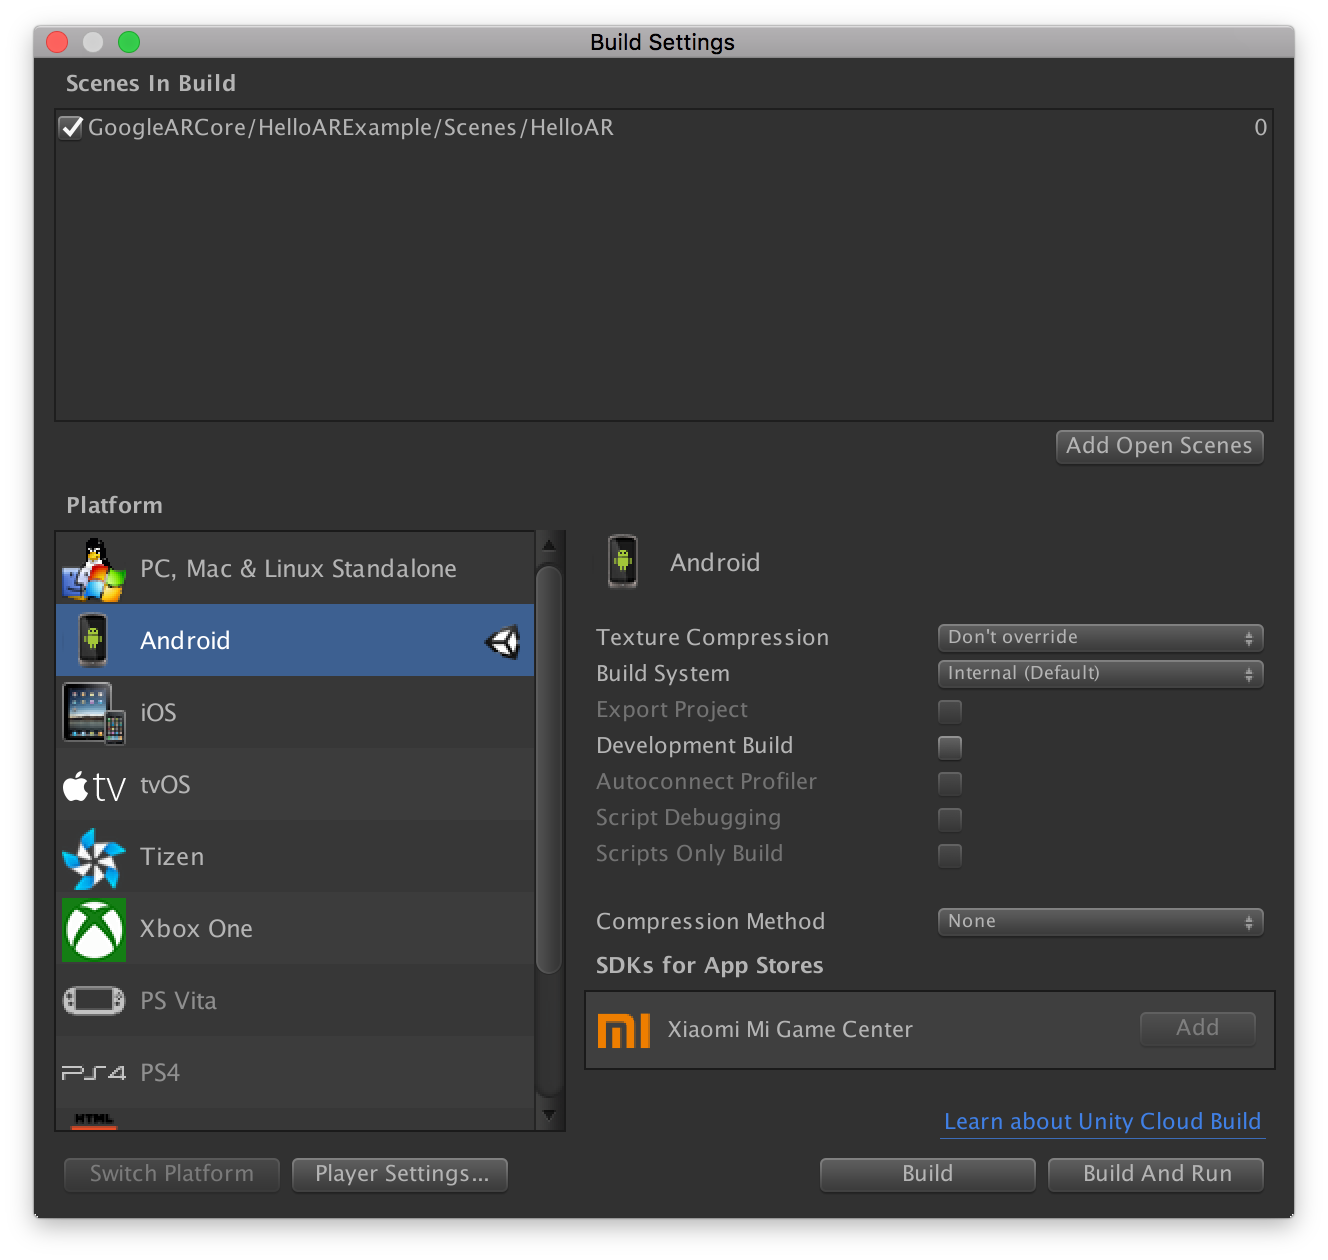Click the platform list scrollbar down arrow
The width and height of the screenshot is (1328, 1260).
coord(548,1115)
